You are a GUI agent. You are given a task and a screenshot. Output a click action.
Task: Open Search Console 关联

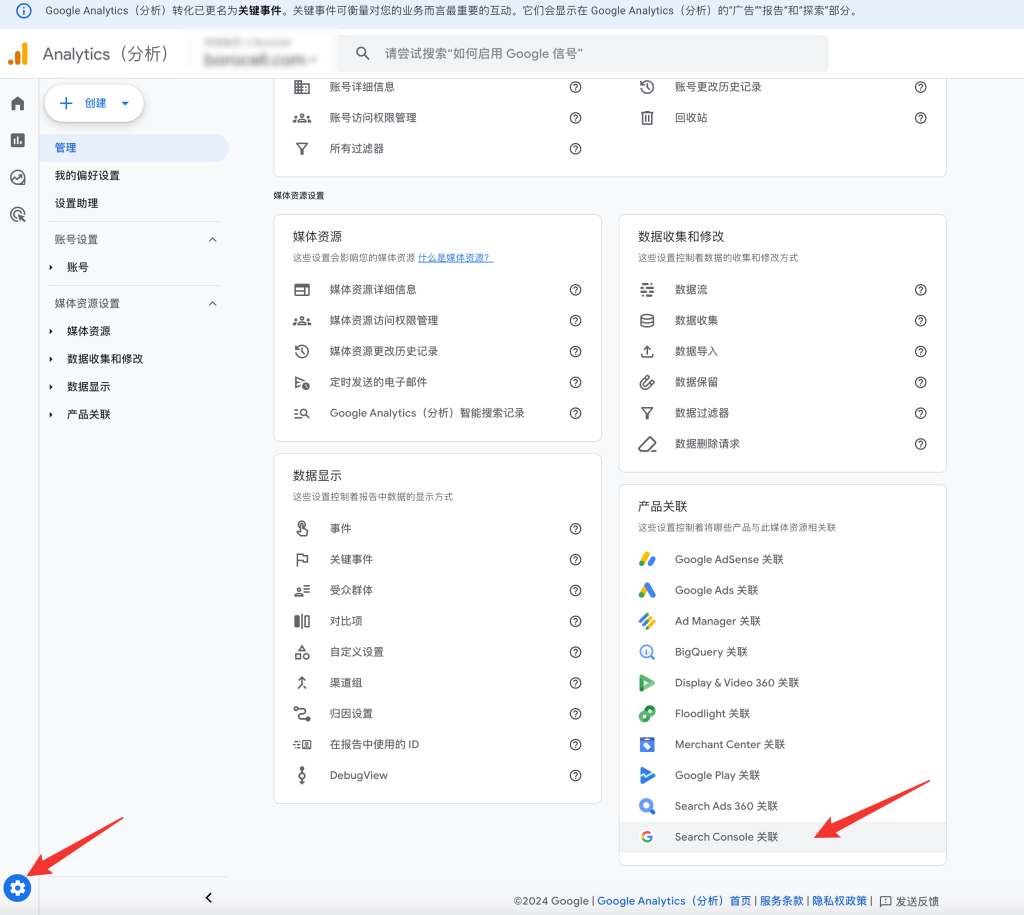click(782, 837)
